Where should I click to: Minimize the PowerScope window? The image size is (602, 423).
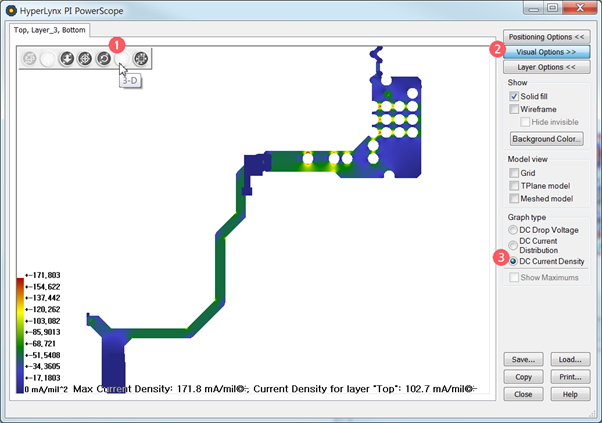pos(533,8)
